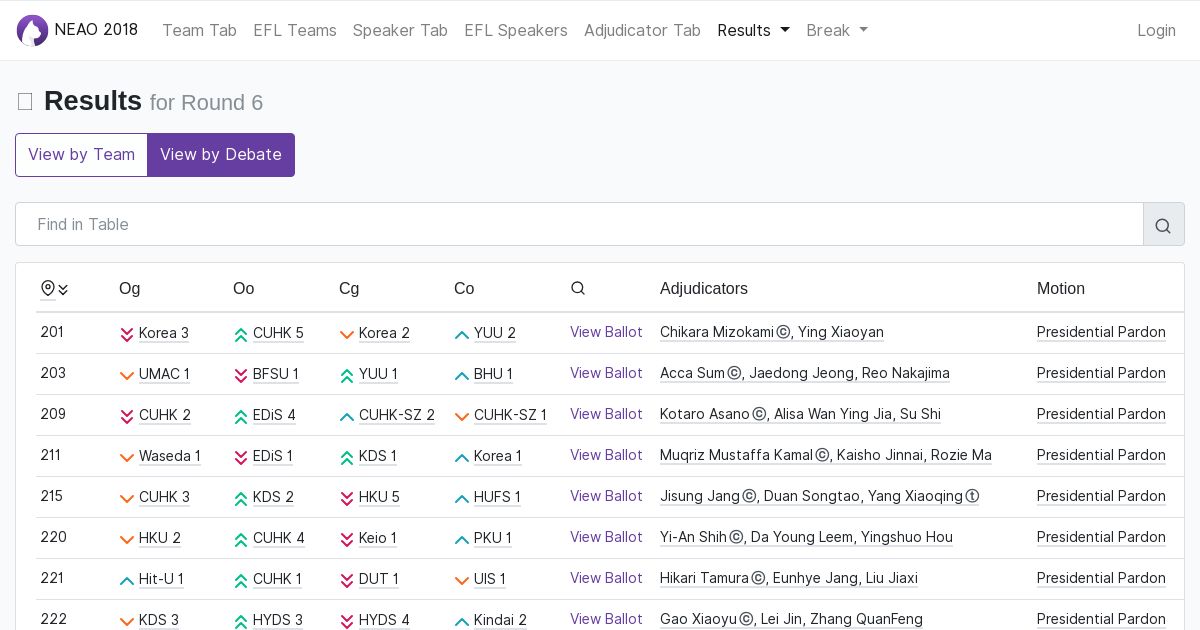Viewport: 1200px width, 630px height.
Task: Select View by Debate toggle
Action: [221, 155]
